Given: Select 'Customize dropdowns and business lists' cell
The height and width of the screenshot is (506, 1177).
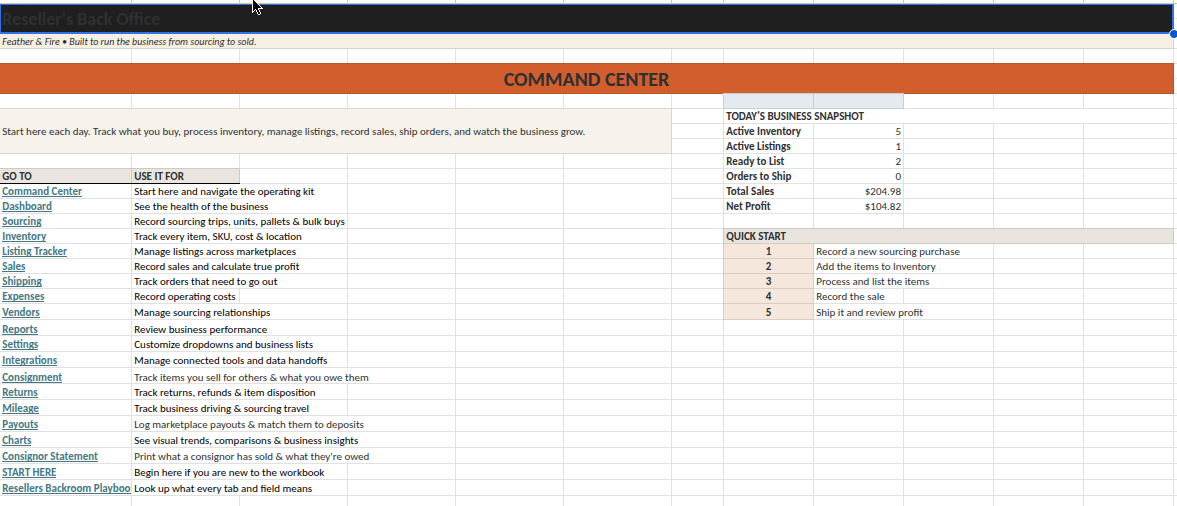Looking at the screenshot, I should (x=224, y=345).
